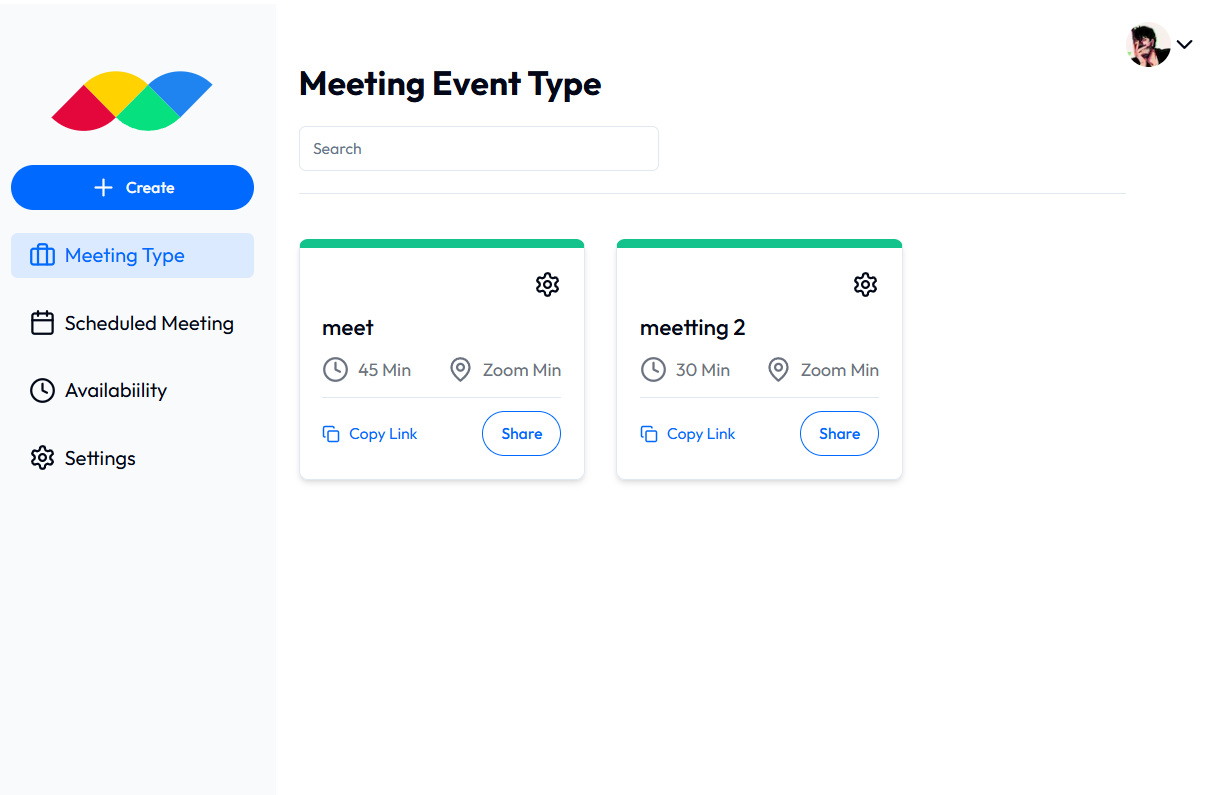The height and width of the screenshot is (795, 1222).
Task: Click copy icon on meet card
Action: 331,434
